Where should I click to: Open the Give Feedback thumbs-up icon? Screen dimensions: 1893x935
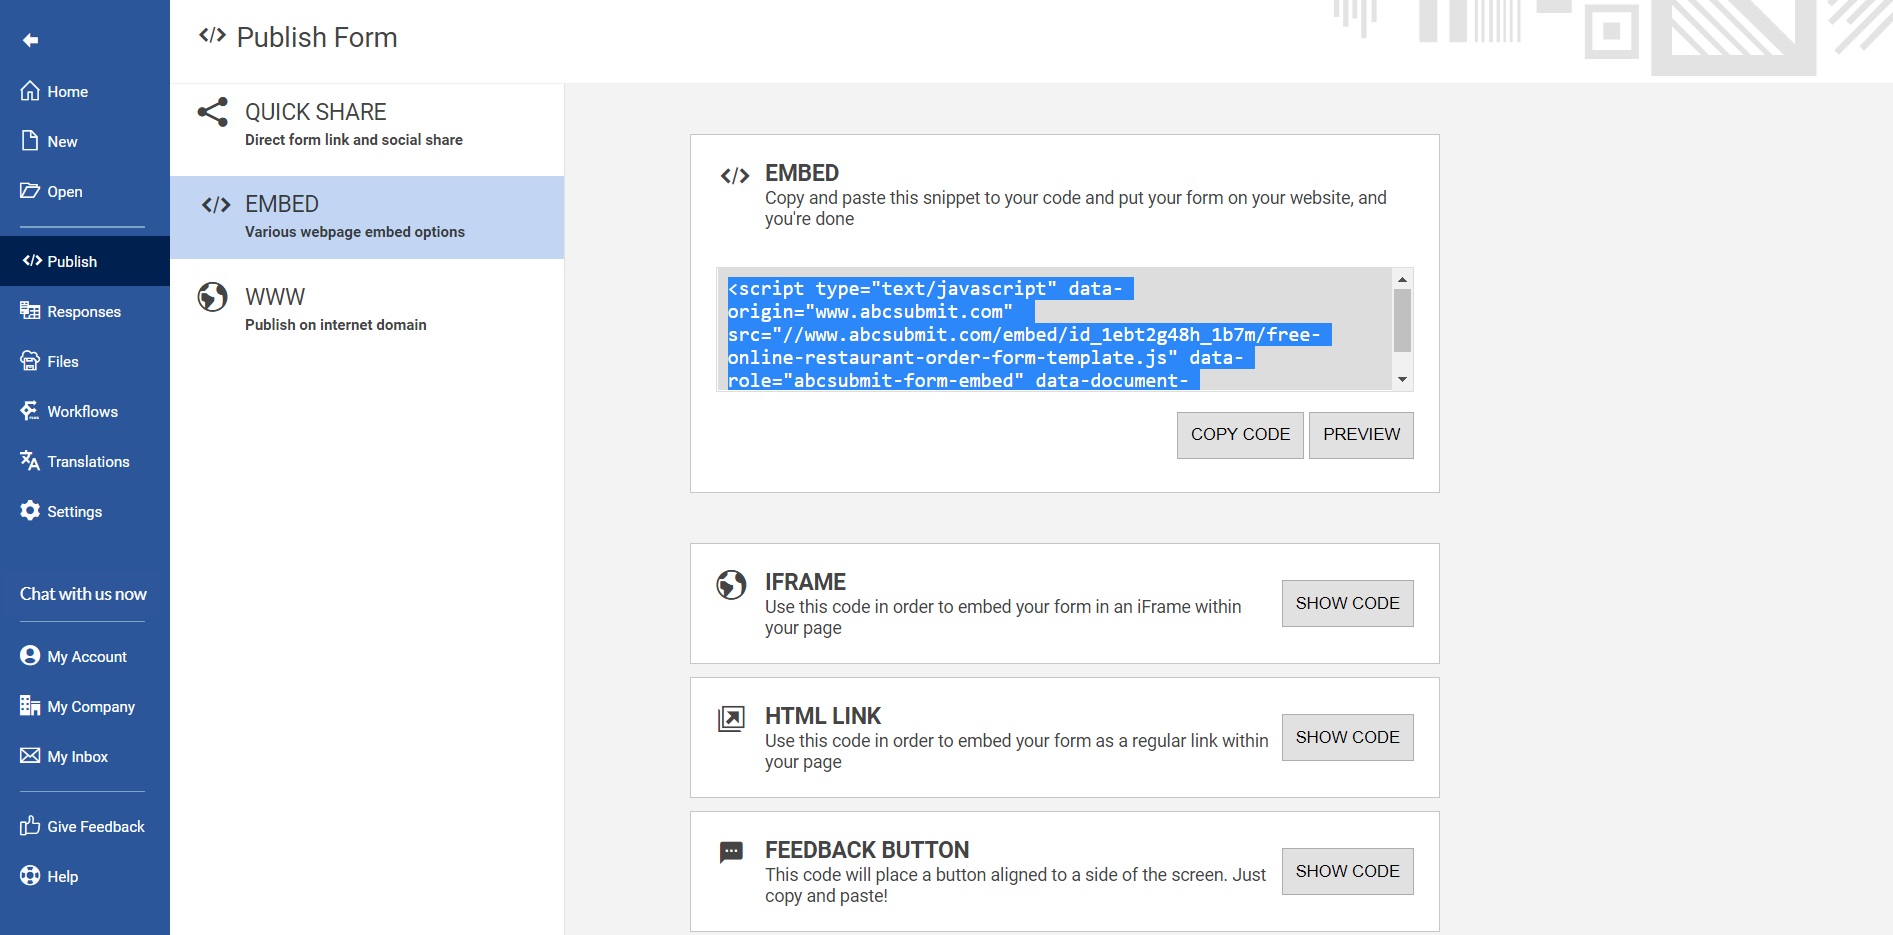click(x=30, y=826)
